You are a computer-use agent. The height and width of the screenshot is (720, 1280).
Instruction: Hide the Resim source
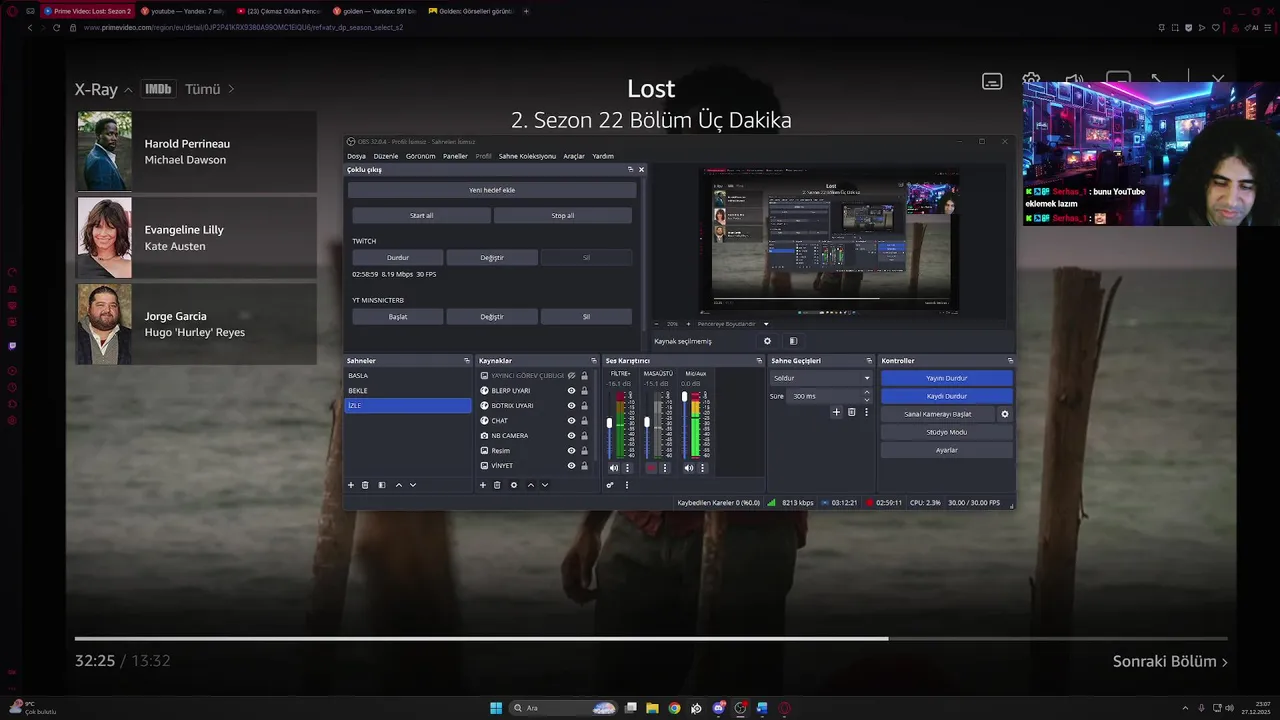(571, 451)
